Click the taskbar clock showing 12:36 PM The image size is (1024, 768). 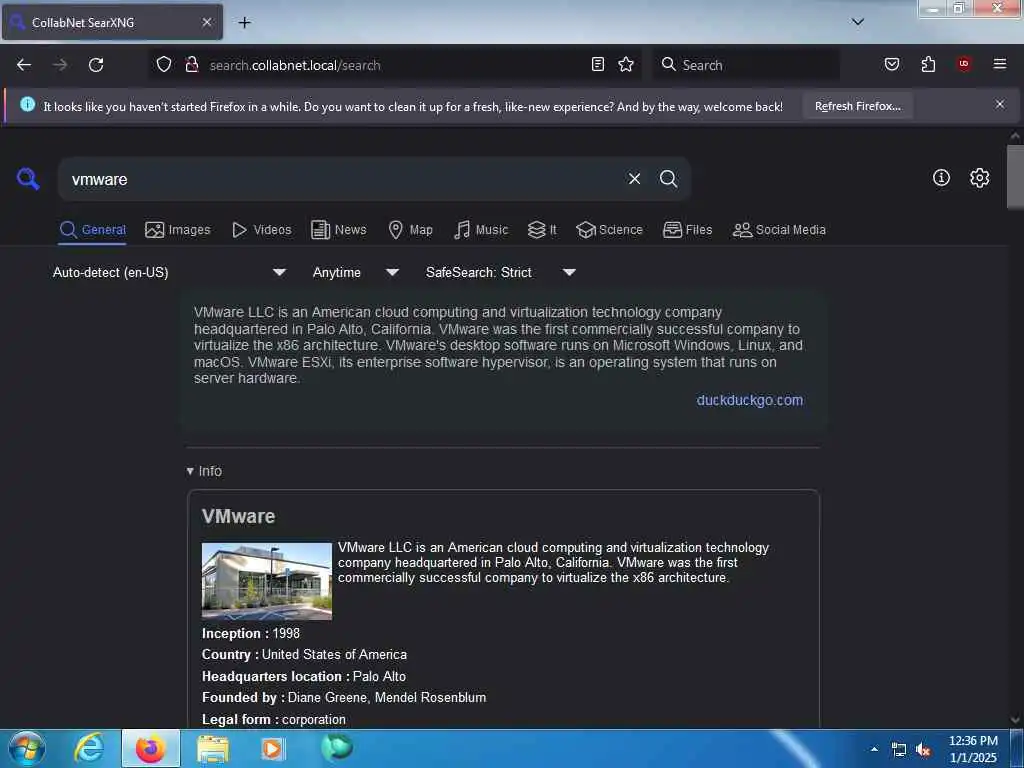coord(973,749)
